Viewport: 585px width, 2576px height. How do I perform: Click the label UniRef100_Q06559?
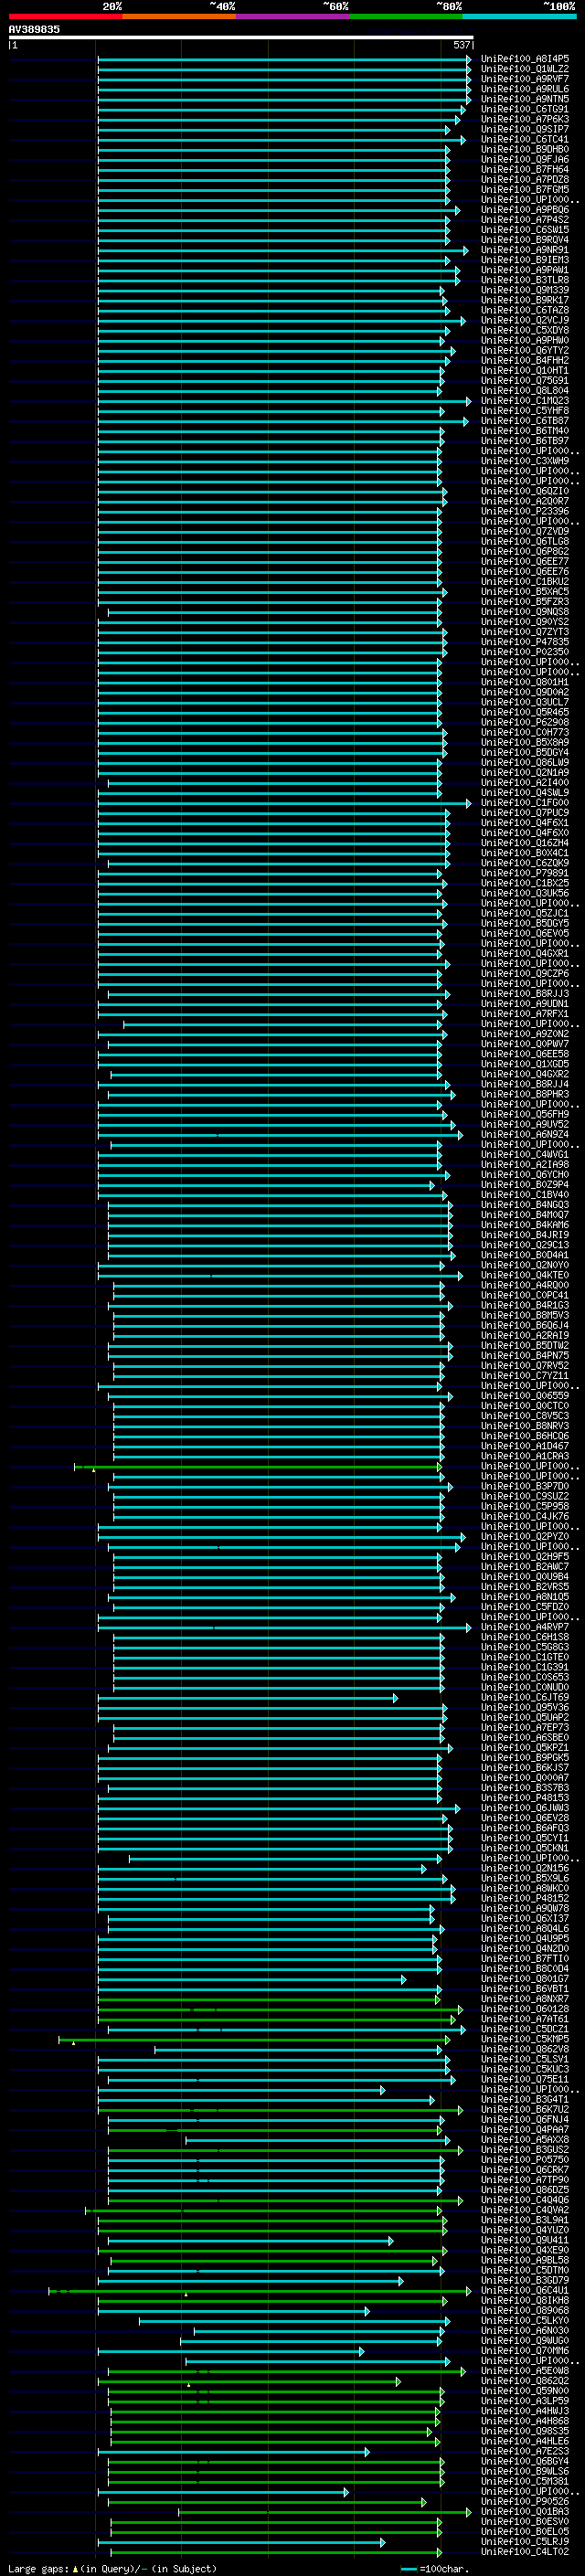coord(525,1396)
